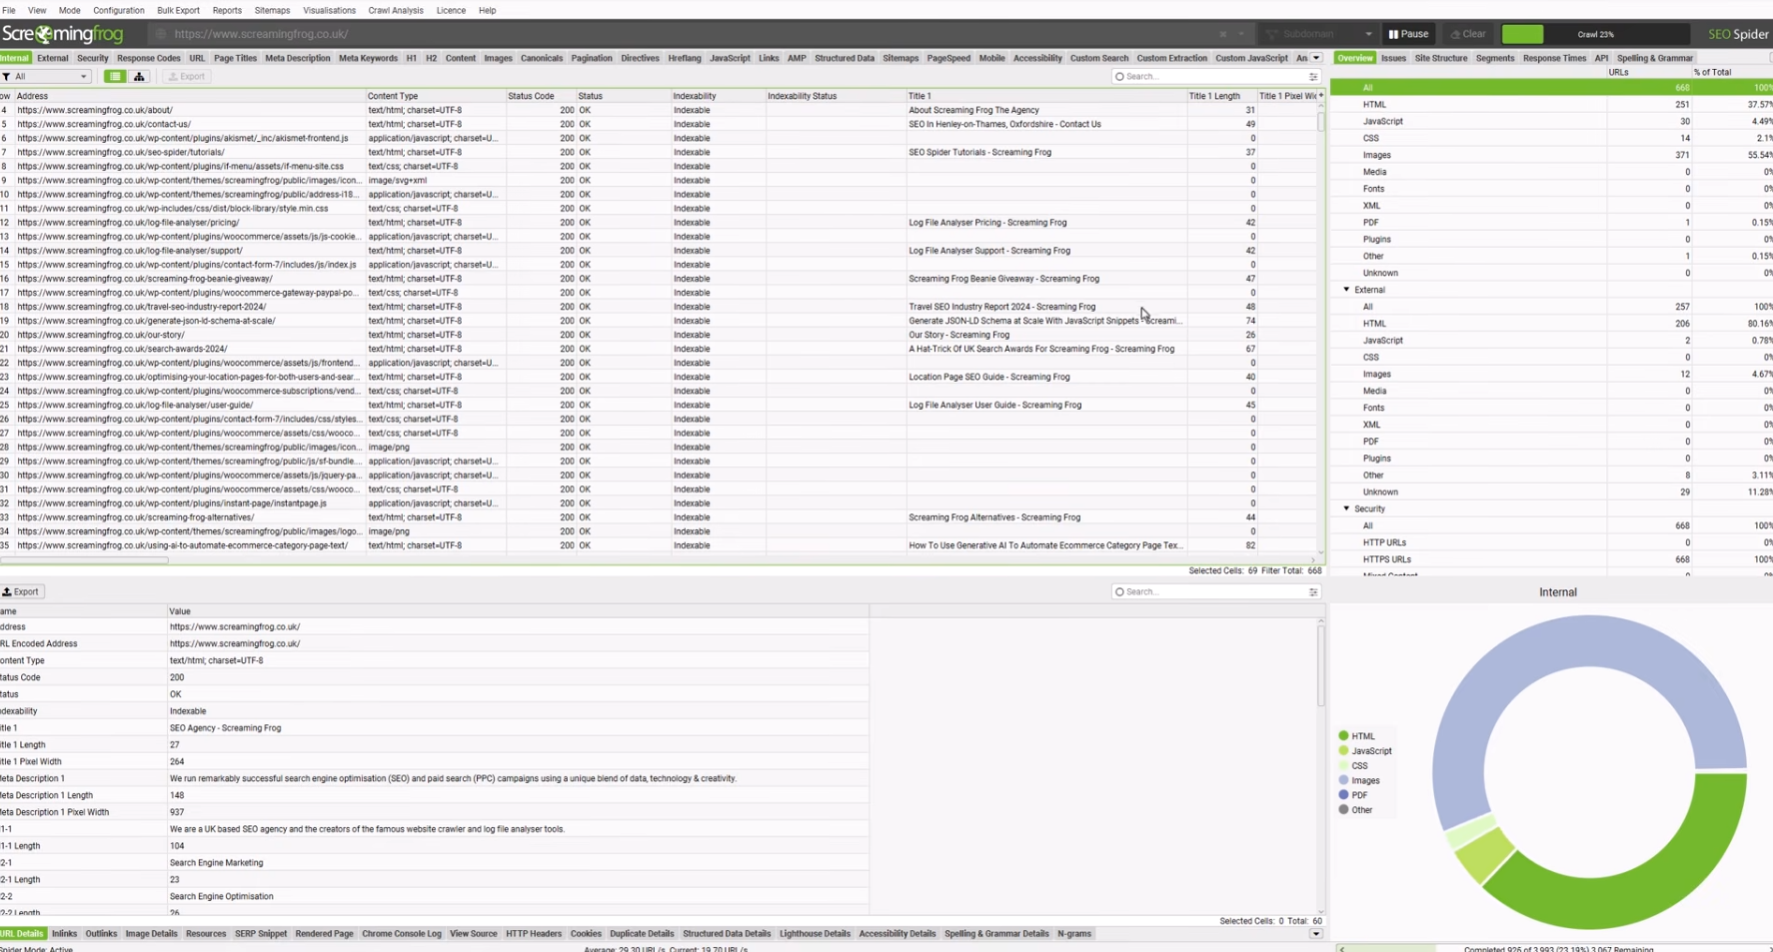The image size is (1773, 952).
Task: Open the Structured Data tab
Action: click(844, 58)
